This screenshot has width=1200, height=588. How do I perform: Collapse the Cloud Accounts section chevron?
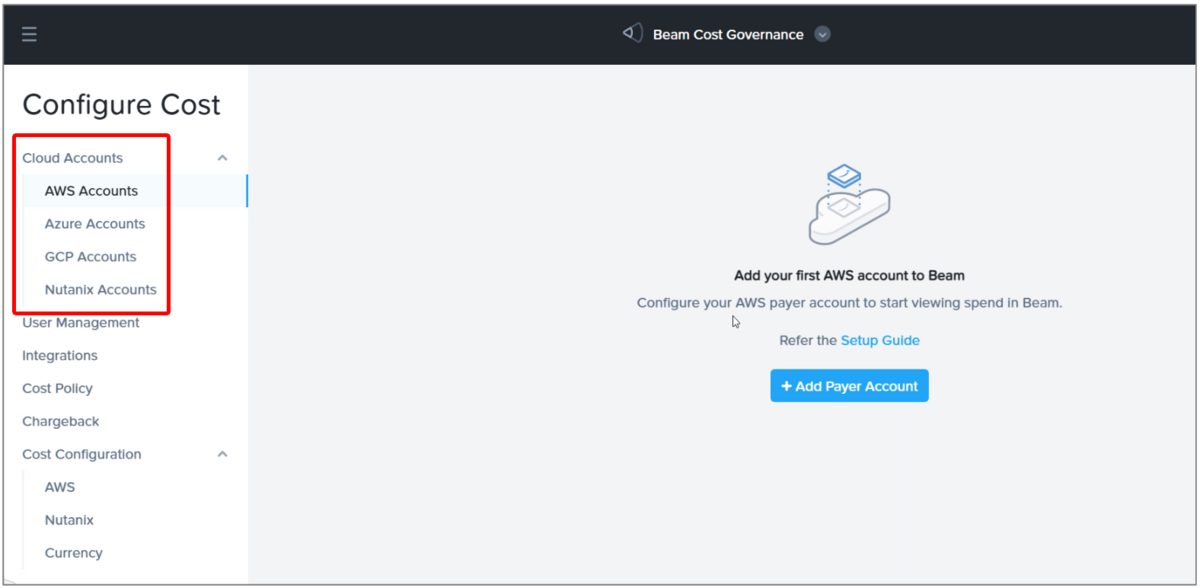(223, 158)
